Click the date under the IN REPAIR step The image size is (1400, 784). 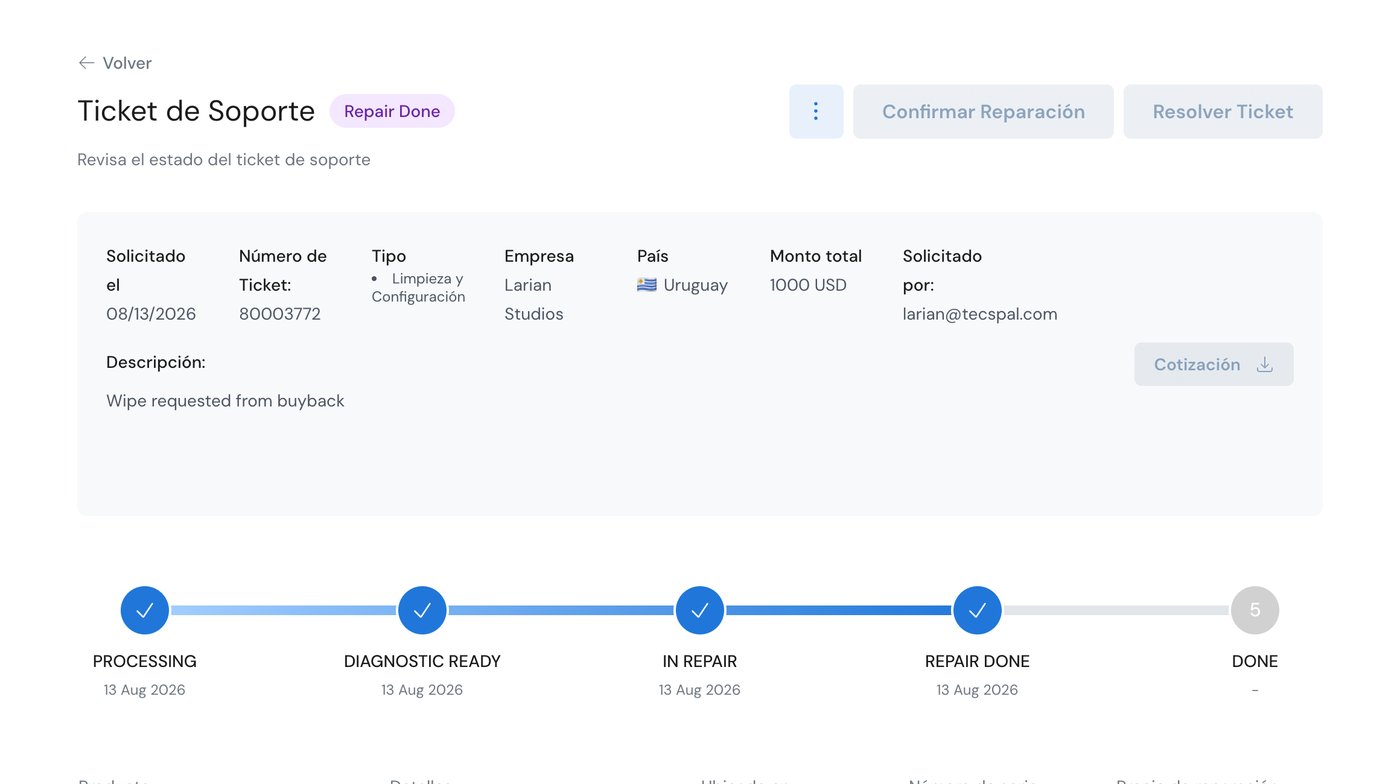[x=700, y=690]
